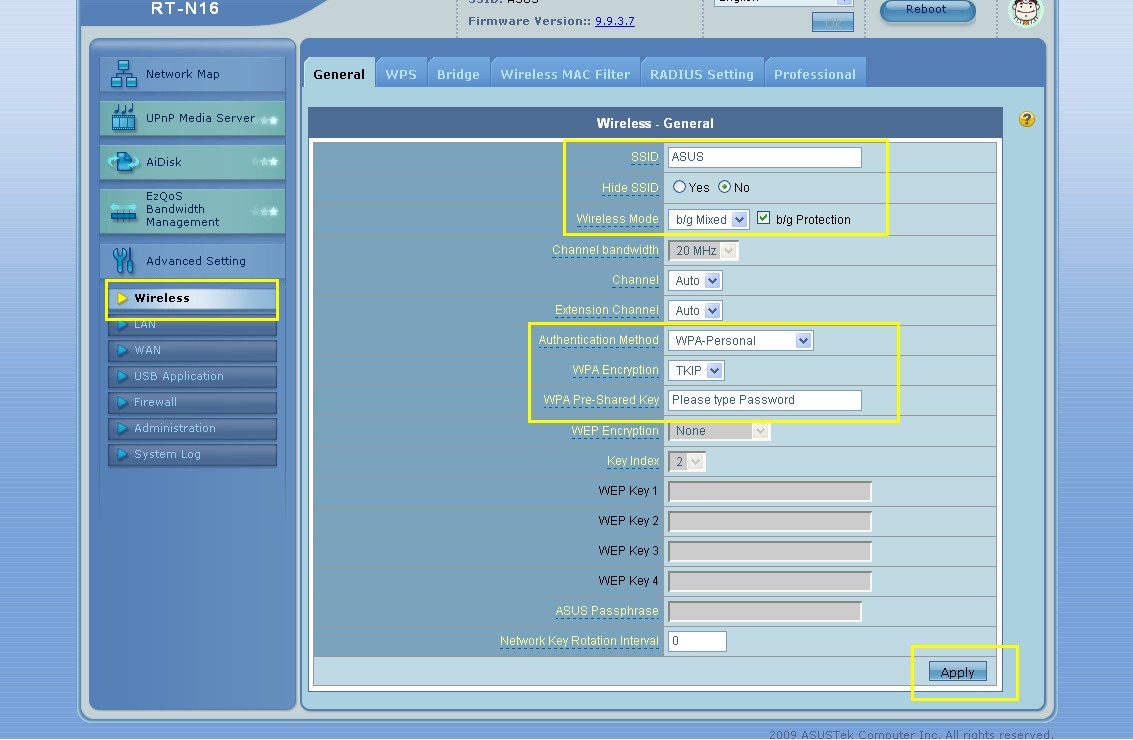Open the Key Index dropdown
The image size is (1133, 740).
pyautogui.click(x=686, y=461)
